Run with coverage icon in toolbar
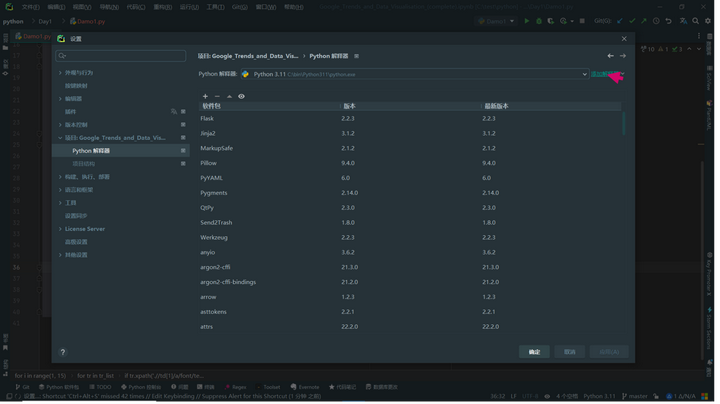Viewport: 720px width, 404px height. point(551,21)
